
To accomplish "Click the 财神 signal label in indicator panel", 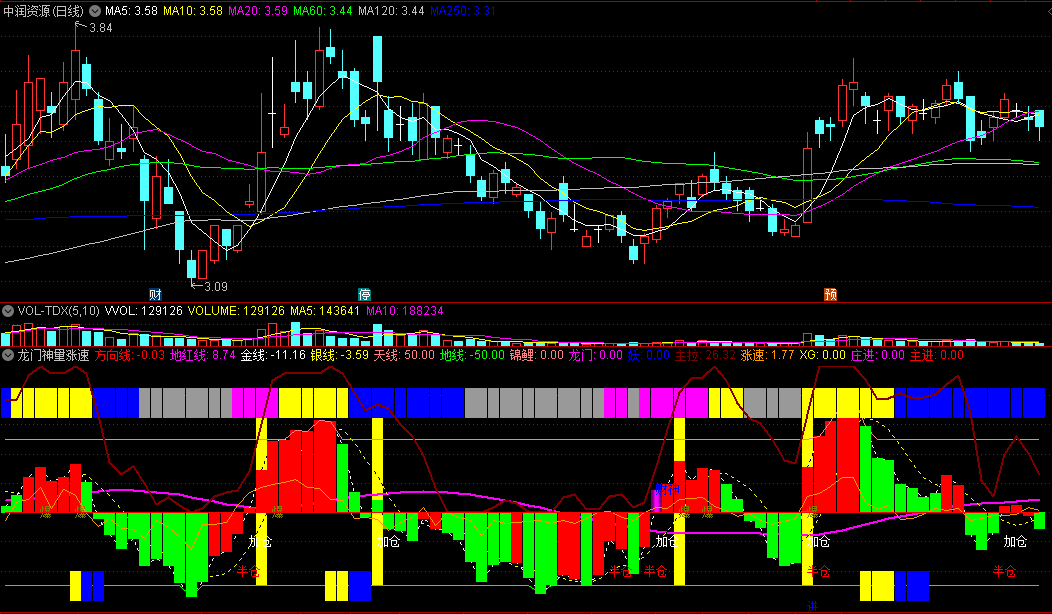I will pos(667,489).
